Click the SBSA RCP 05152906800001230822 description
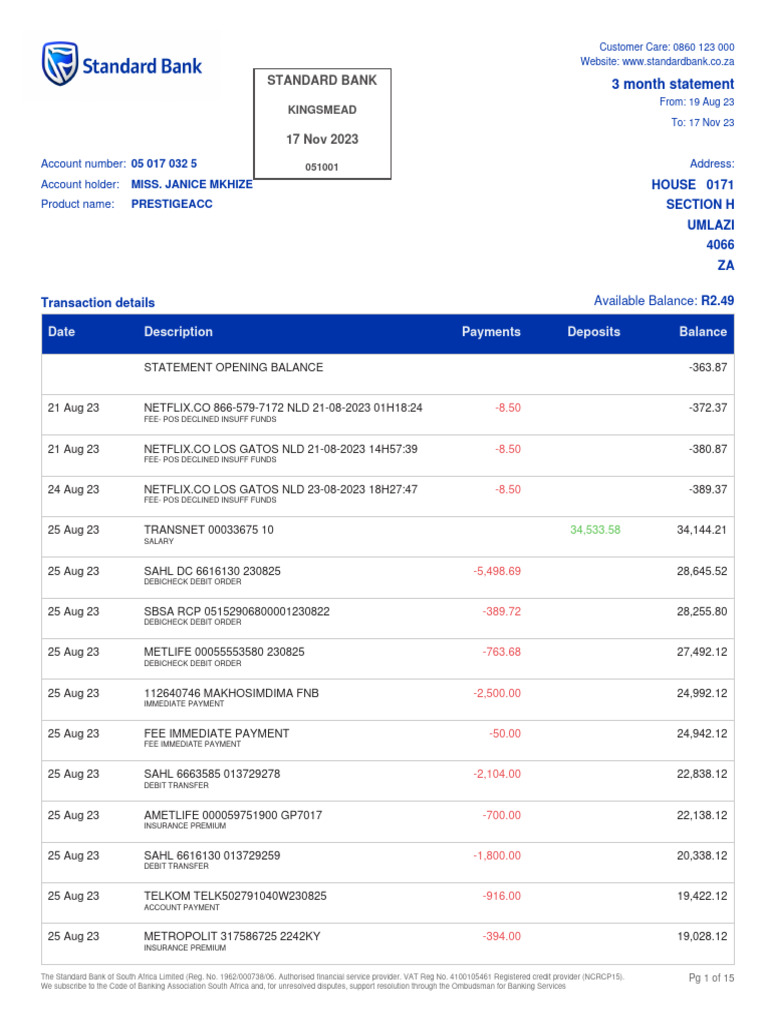768x1024 pixels. [236, 612]
